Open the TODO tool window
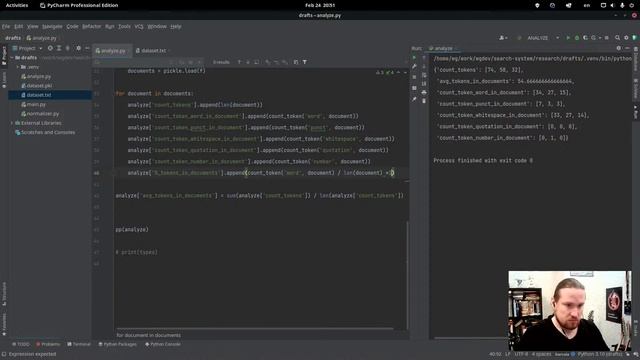Viewport: 640px width, 360px height. pos(20,344)
